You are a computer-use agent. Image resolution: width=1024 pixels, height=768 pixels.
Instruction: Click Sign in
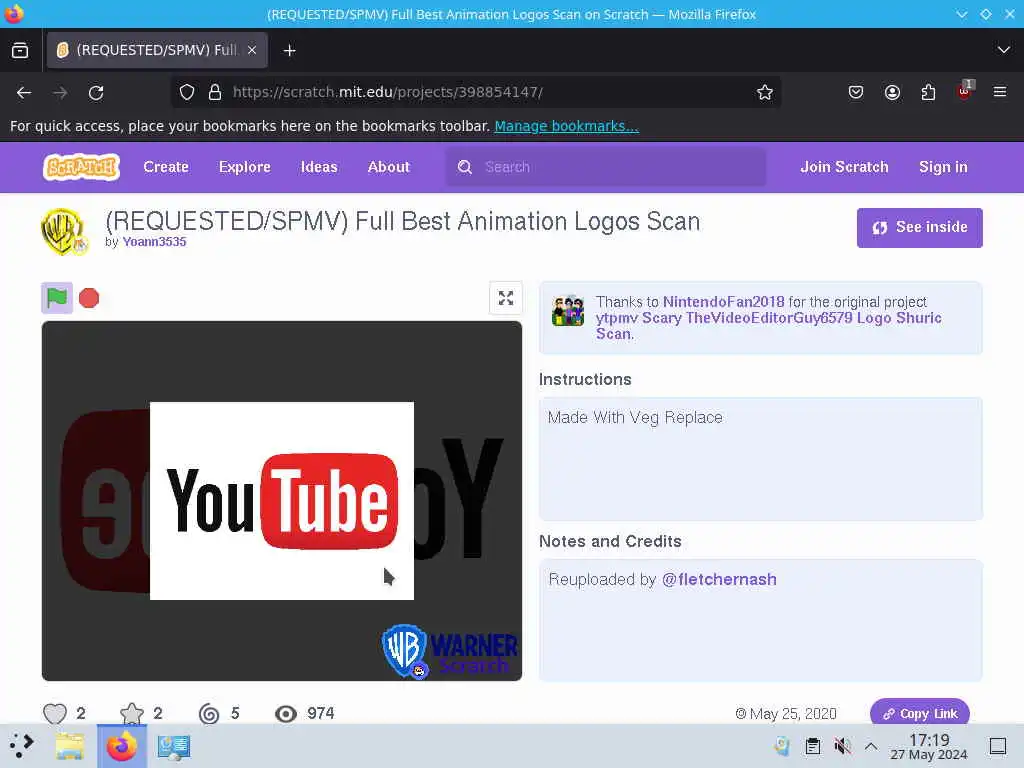pos(943,167)
